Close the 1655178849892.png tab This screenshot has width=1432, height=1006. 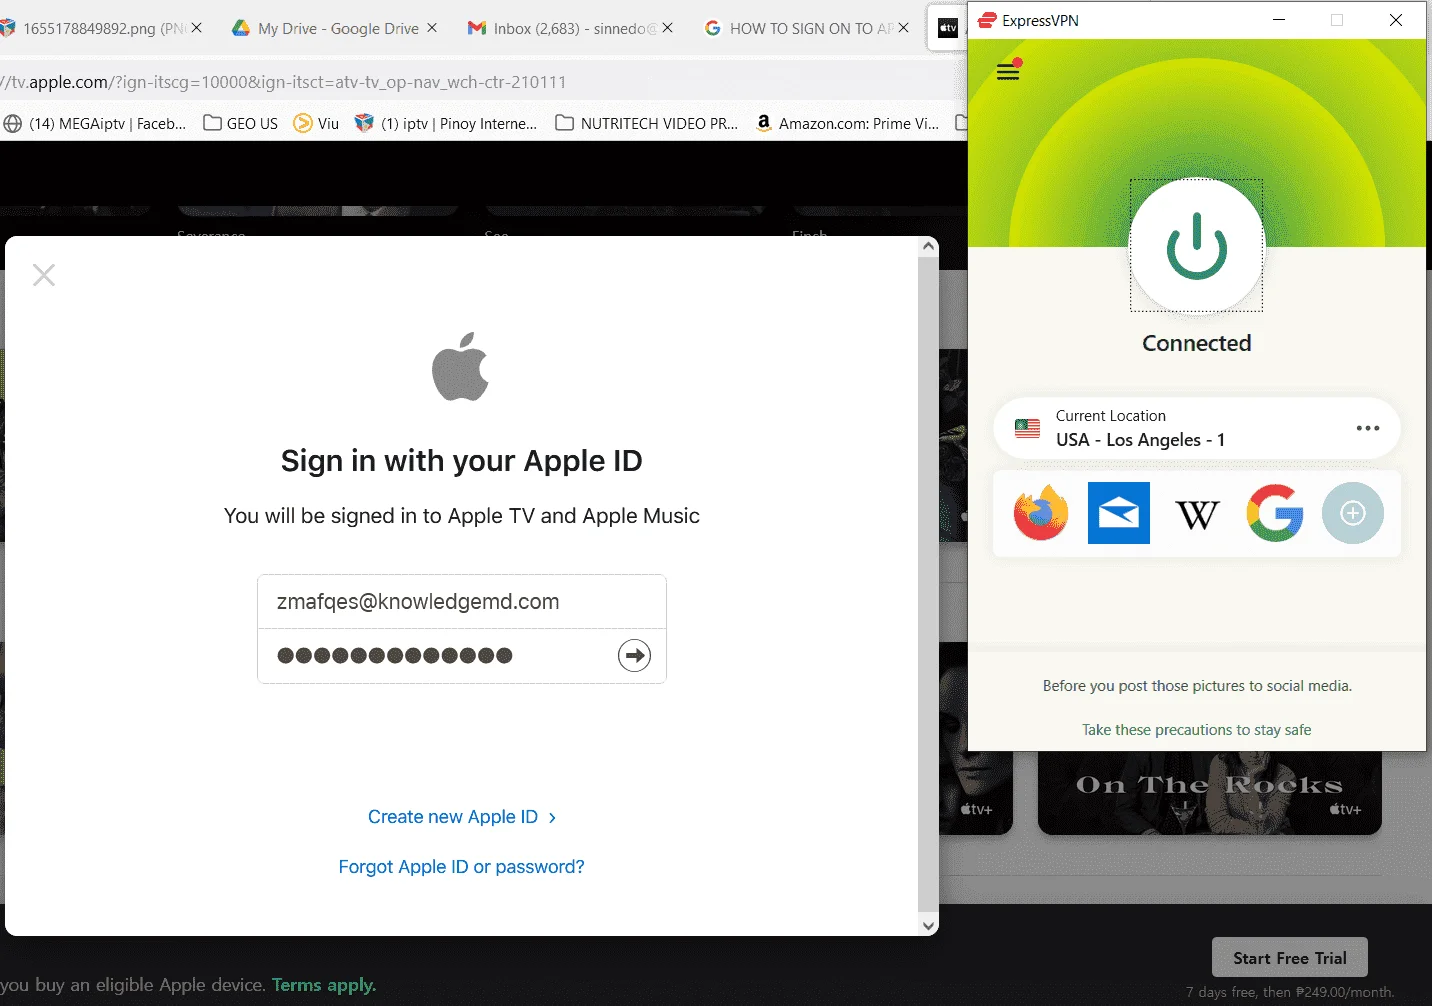(197, 28)
